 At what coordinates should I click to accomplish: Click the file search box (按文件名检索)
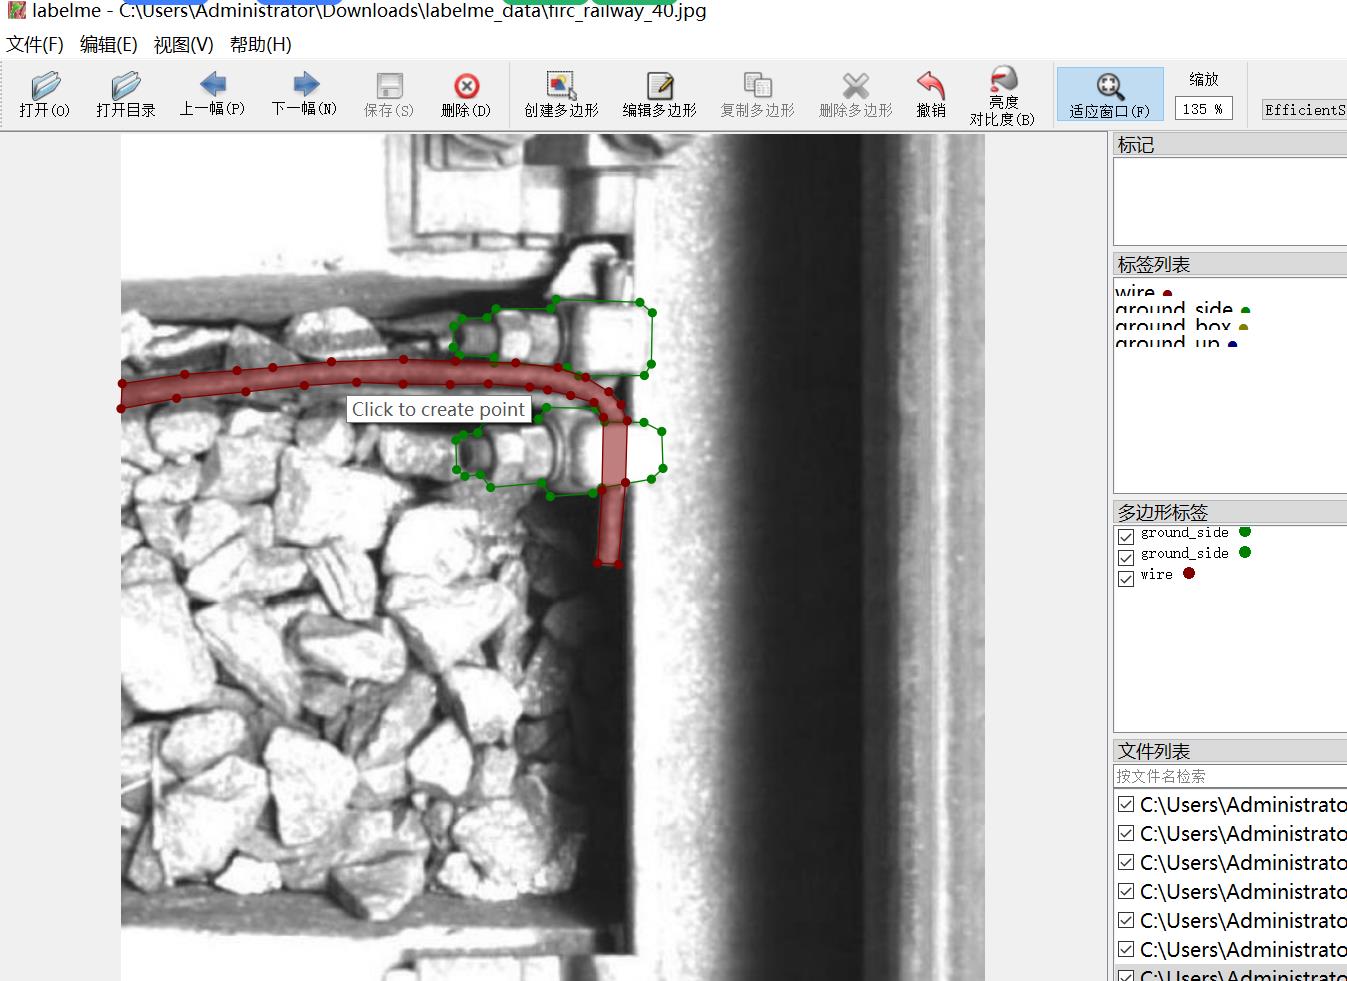point(1230,776)
